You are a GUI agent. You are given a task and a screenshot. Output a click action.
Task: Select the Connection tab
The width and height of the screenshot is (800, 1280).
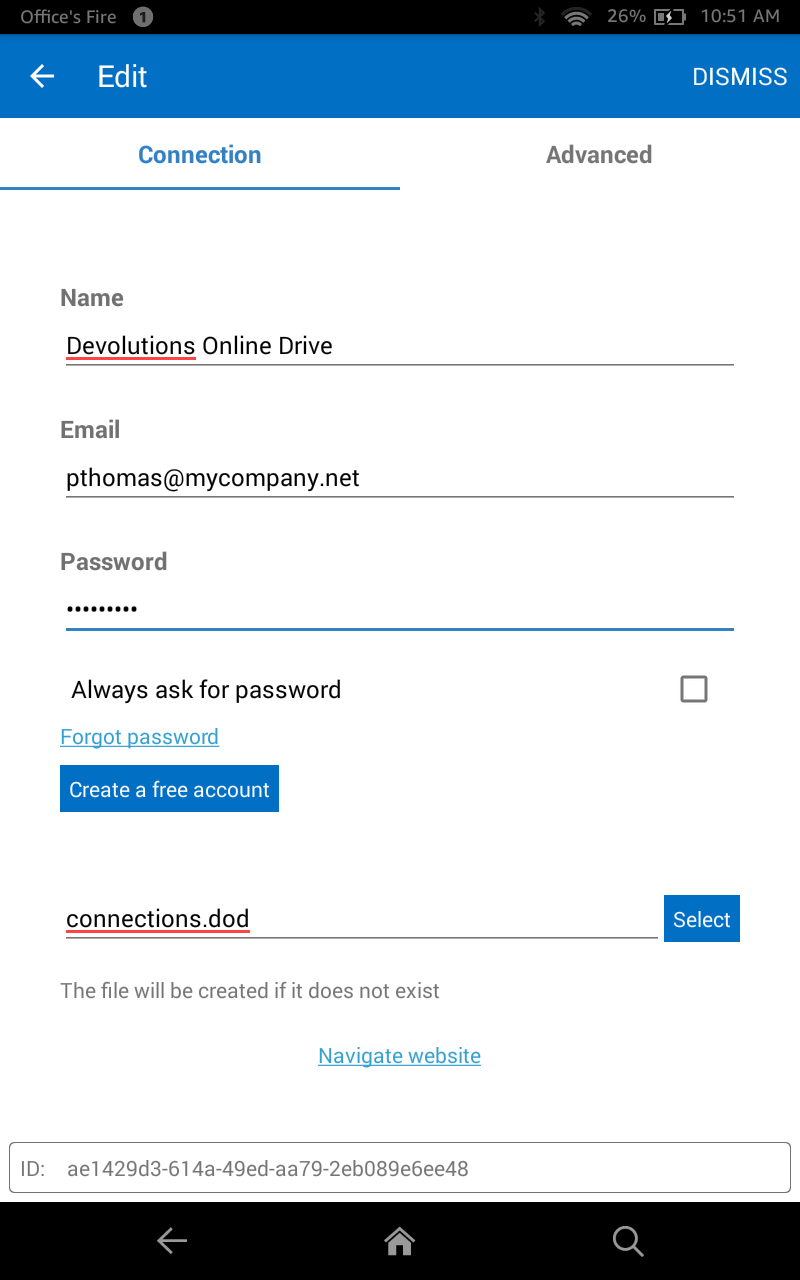(200, 155)
